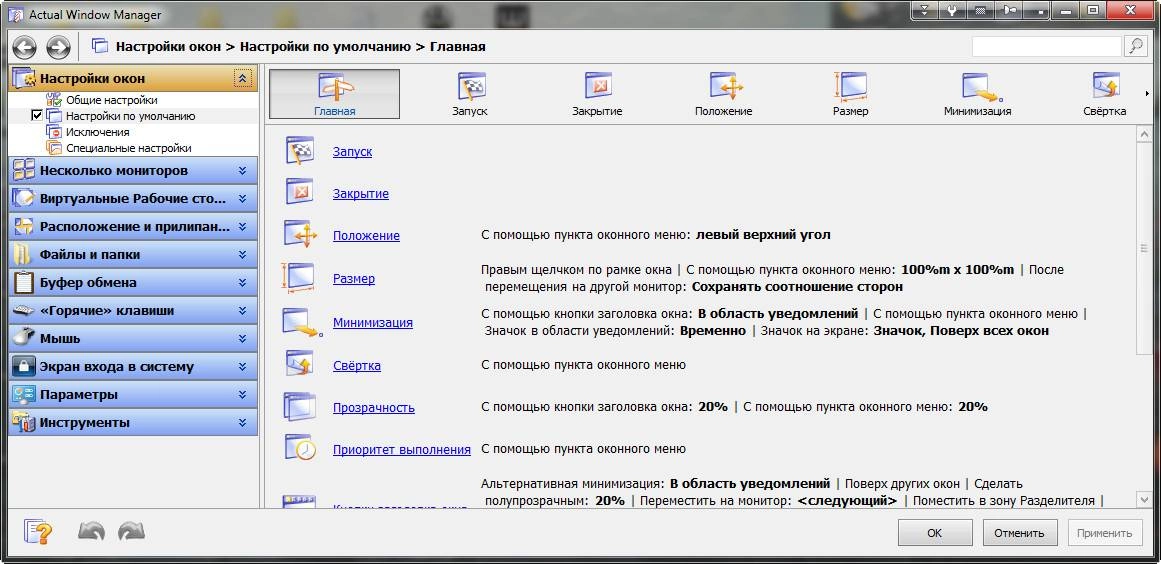The image size is (1161, 564).
Task: Expand the Инструменты section chevron
Action: [242, 423]
